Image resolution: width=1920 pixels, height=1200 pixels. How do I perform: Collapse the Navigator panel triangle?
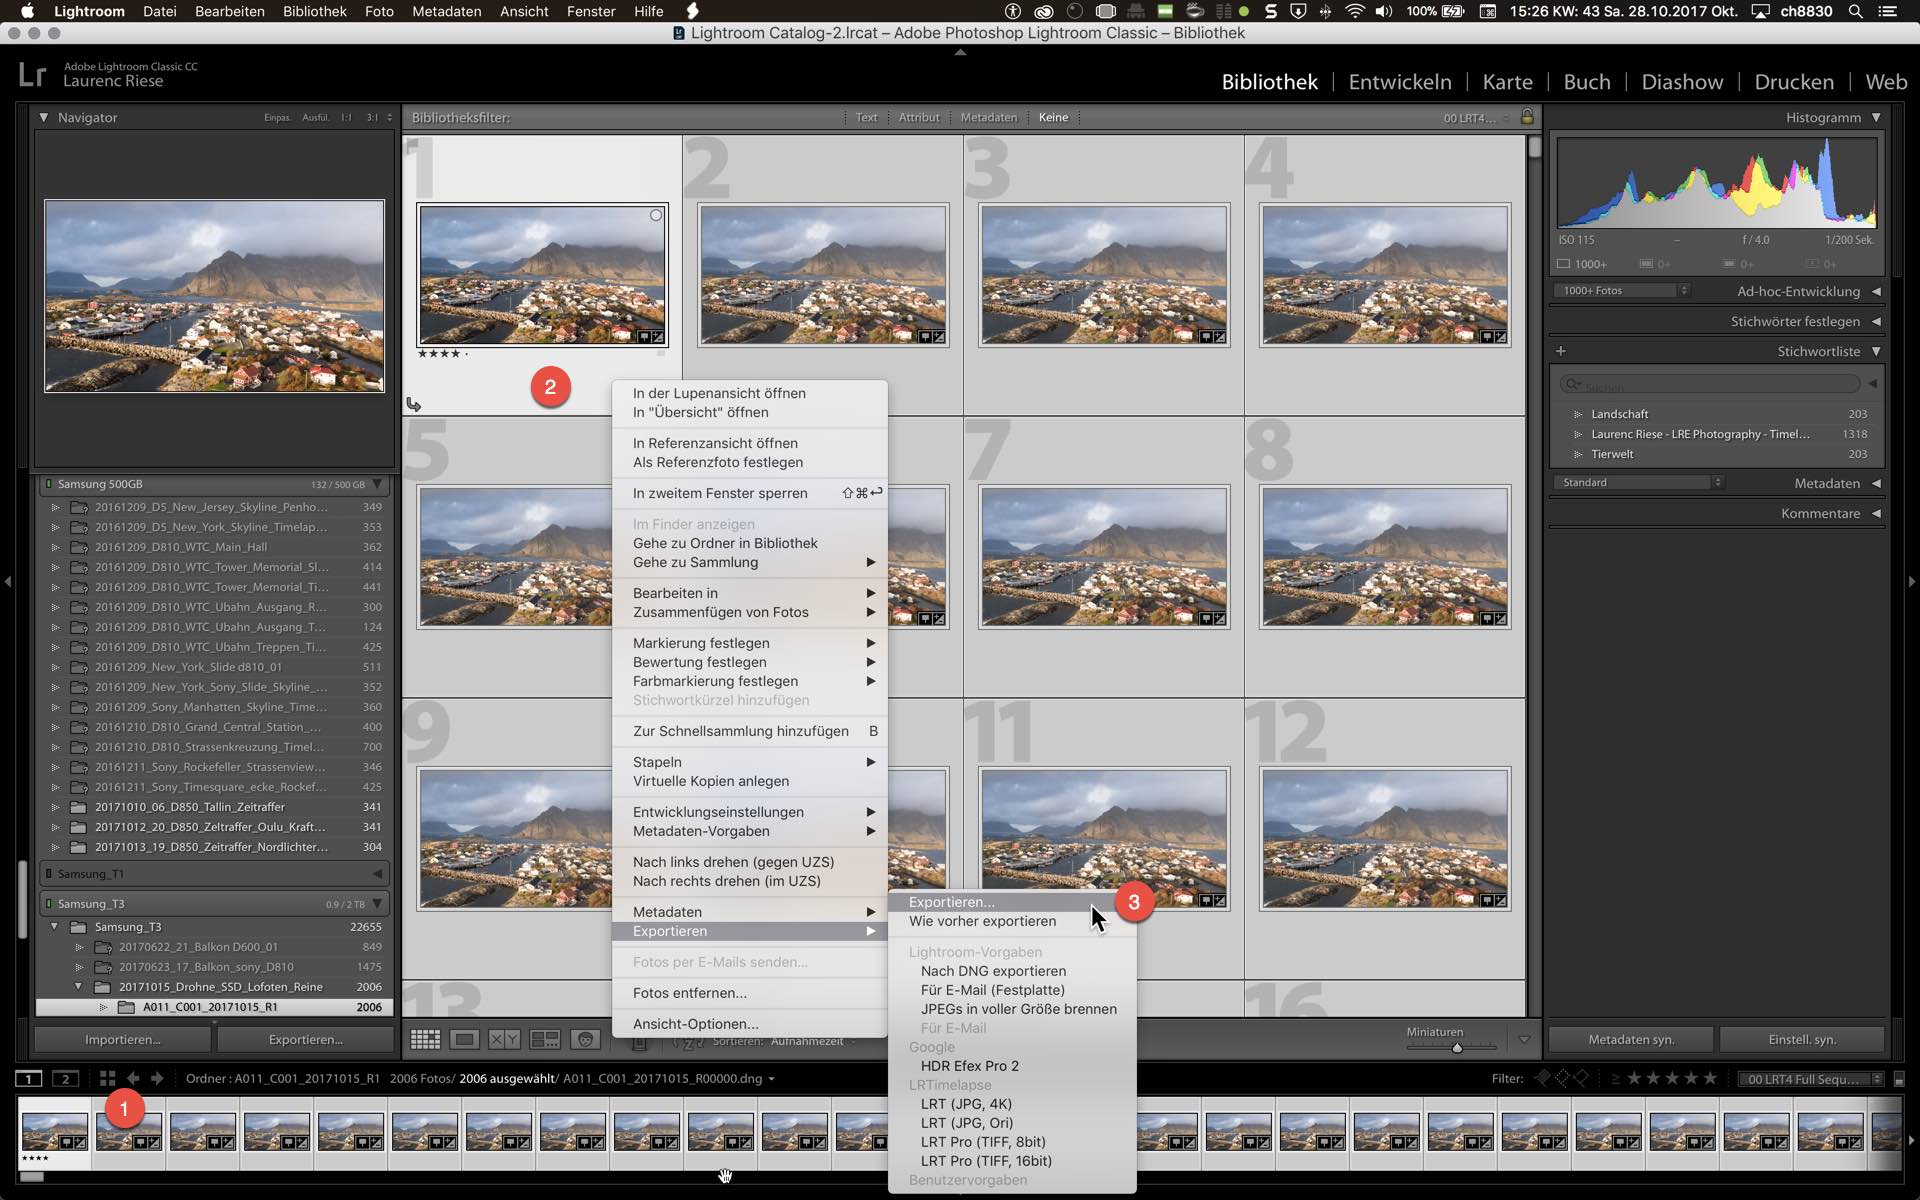[x=44, y=117]
